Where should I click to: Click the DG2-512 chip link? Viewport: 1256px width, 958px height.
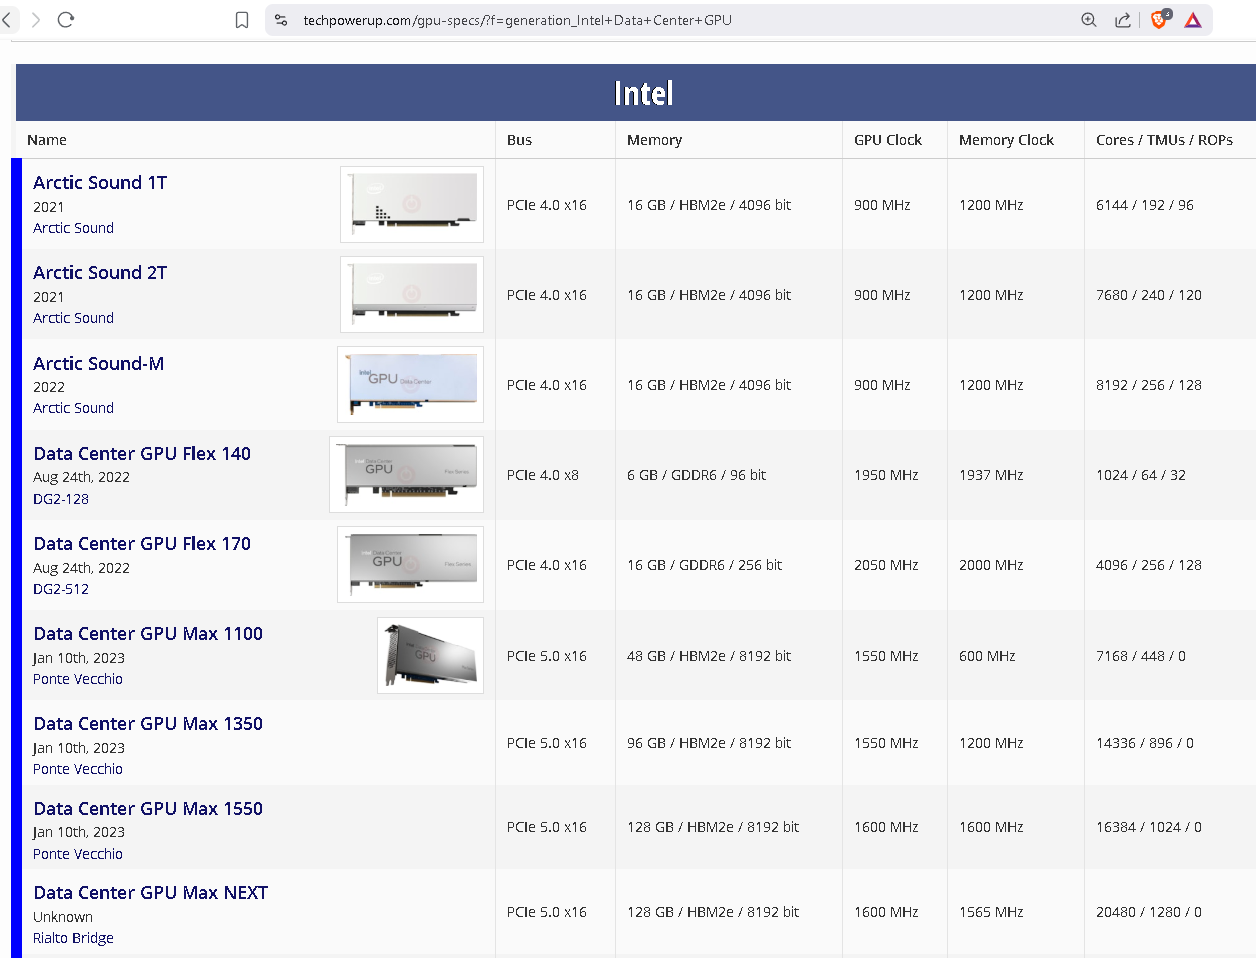[61, 589]
